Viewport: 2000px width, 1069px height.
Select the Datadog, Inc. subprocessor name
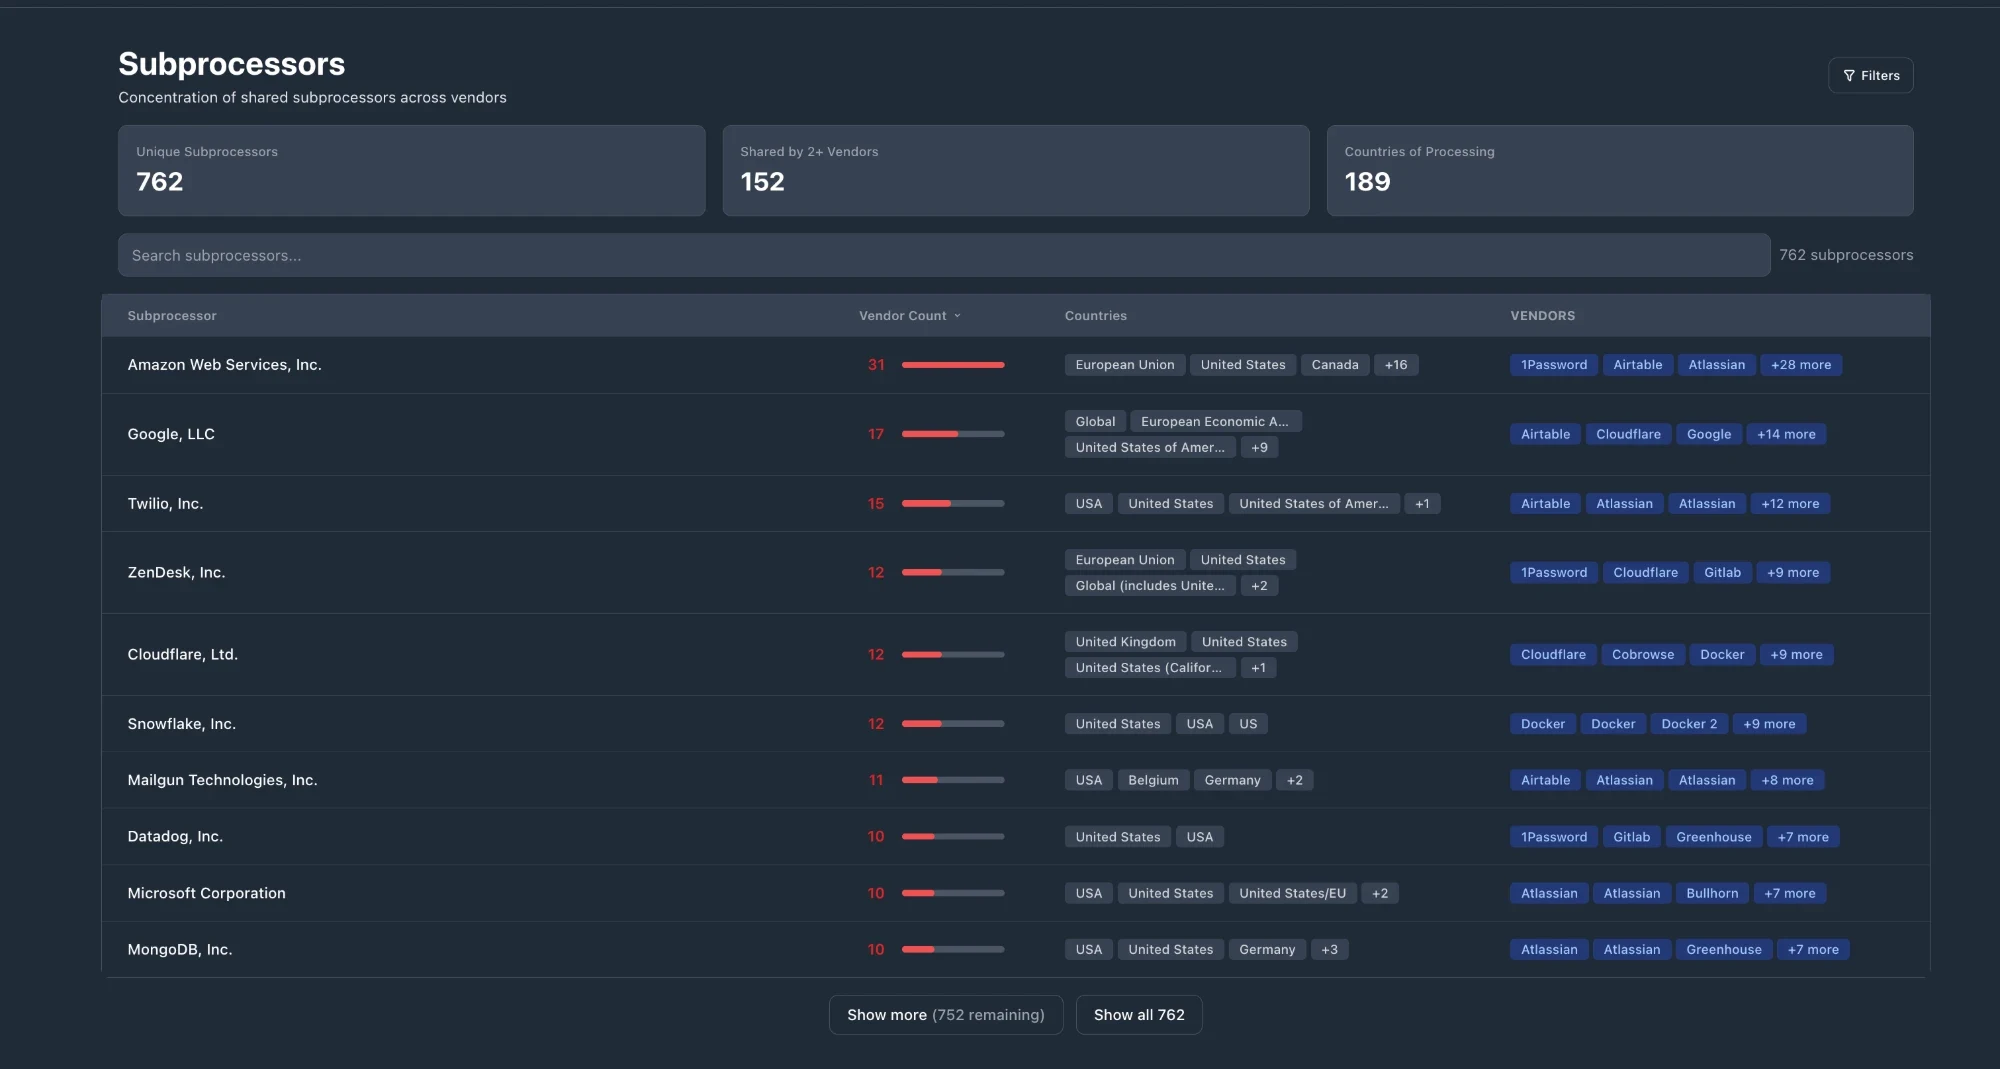point(175,836)
